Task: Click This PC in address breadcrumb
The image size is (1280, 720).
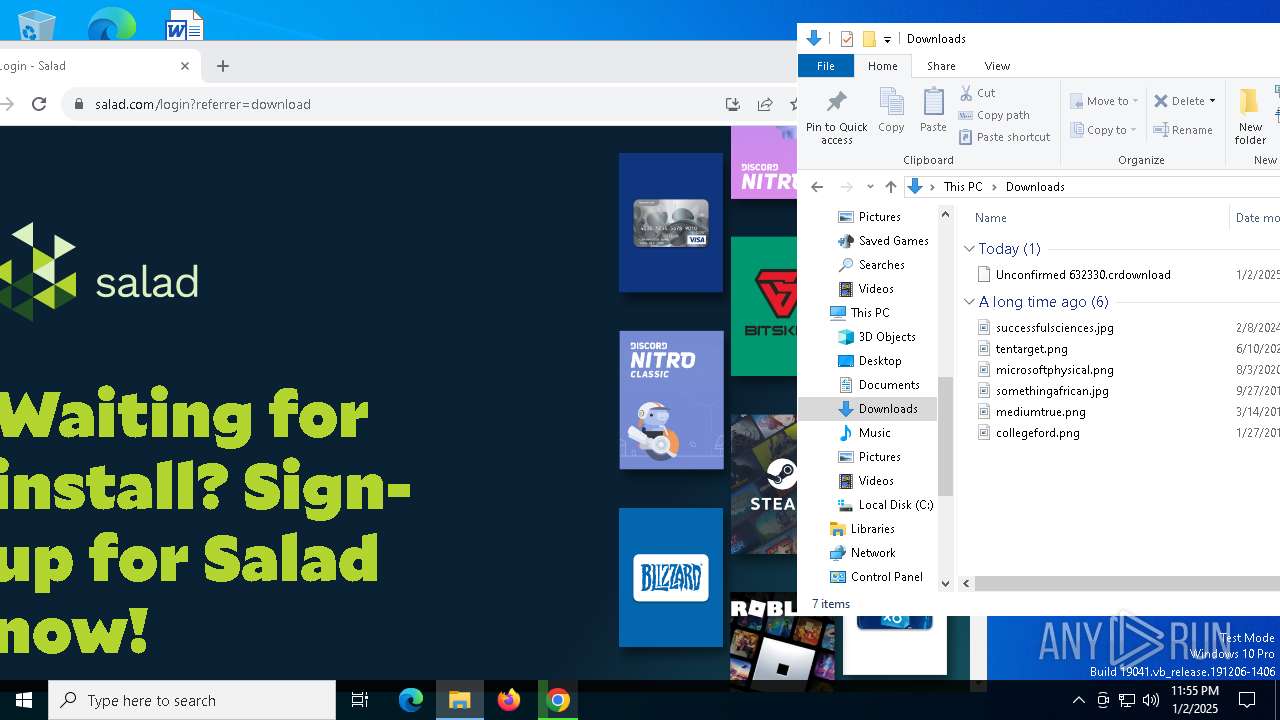Action: (963, 187)
